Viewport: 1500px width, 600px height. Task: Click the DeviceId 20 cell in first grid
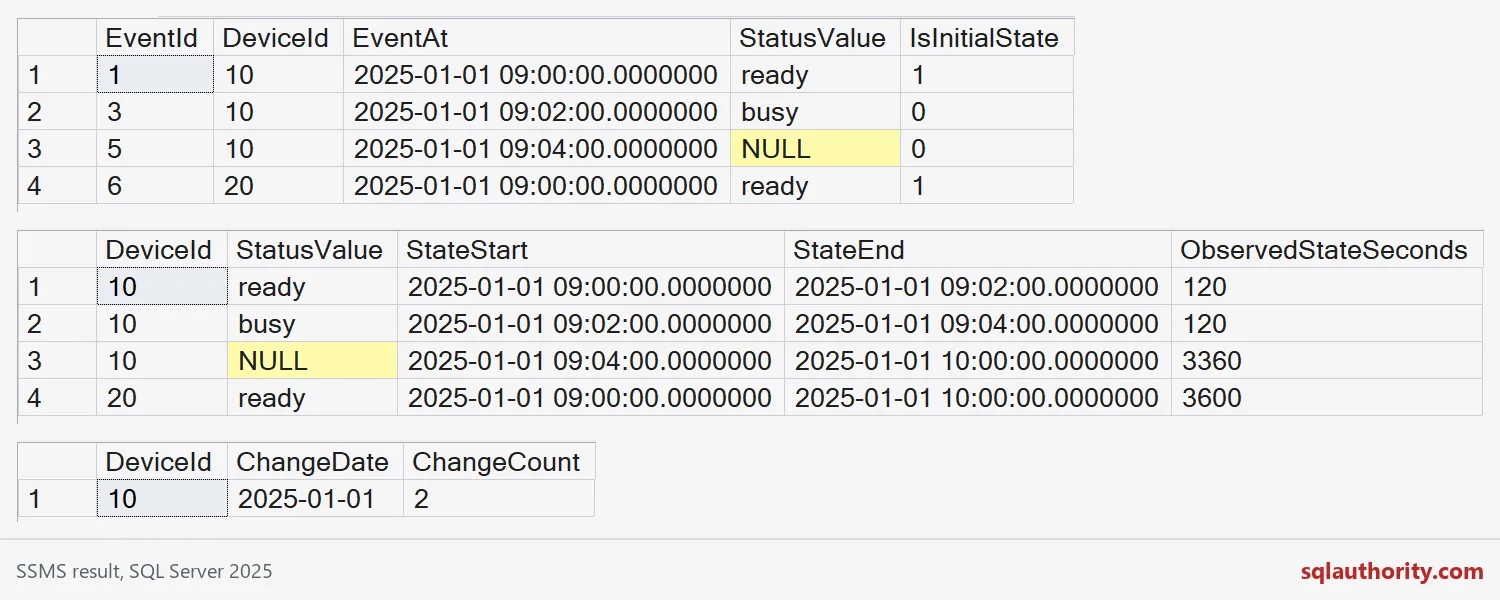(x=279, y=186)
